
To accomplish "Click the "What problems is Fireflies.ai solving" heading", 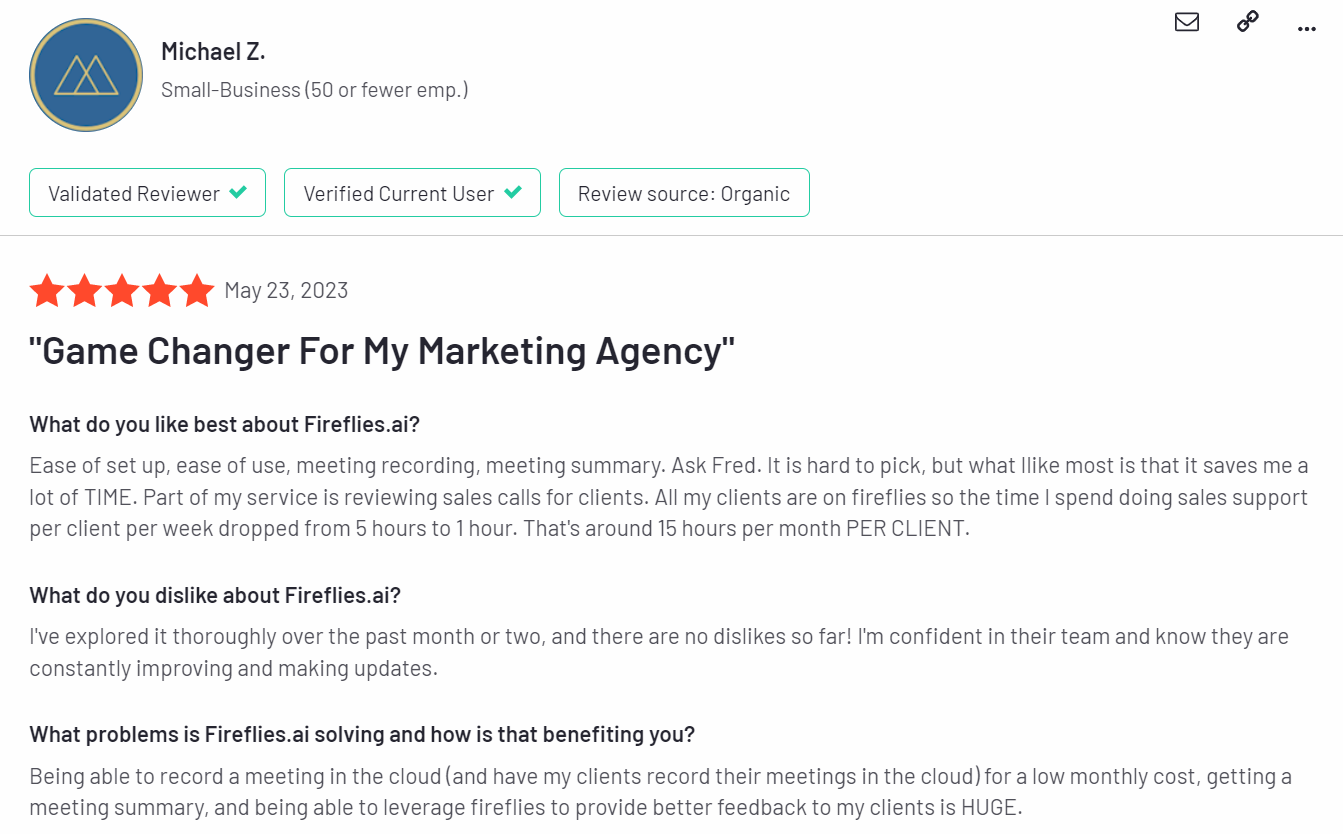I will 362,734.
